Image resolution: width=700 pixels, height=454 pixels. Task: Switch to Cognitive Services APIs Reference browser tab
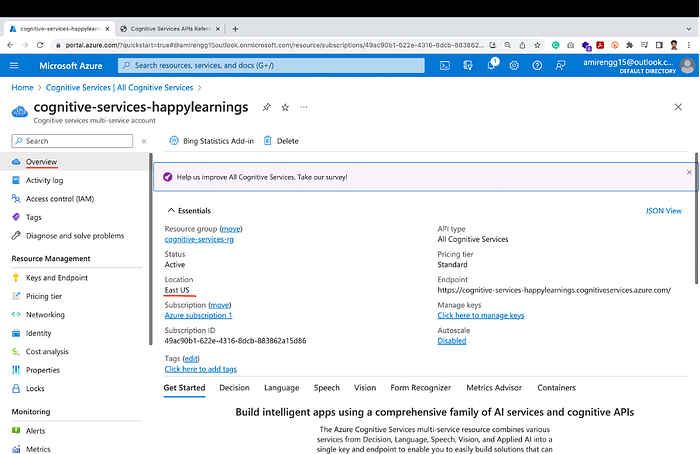(x=170, y=29)
